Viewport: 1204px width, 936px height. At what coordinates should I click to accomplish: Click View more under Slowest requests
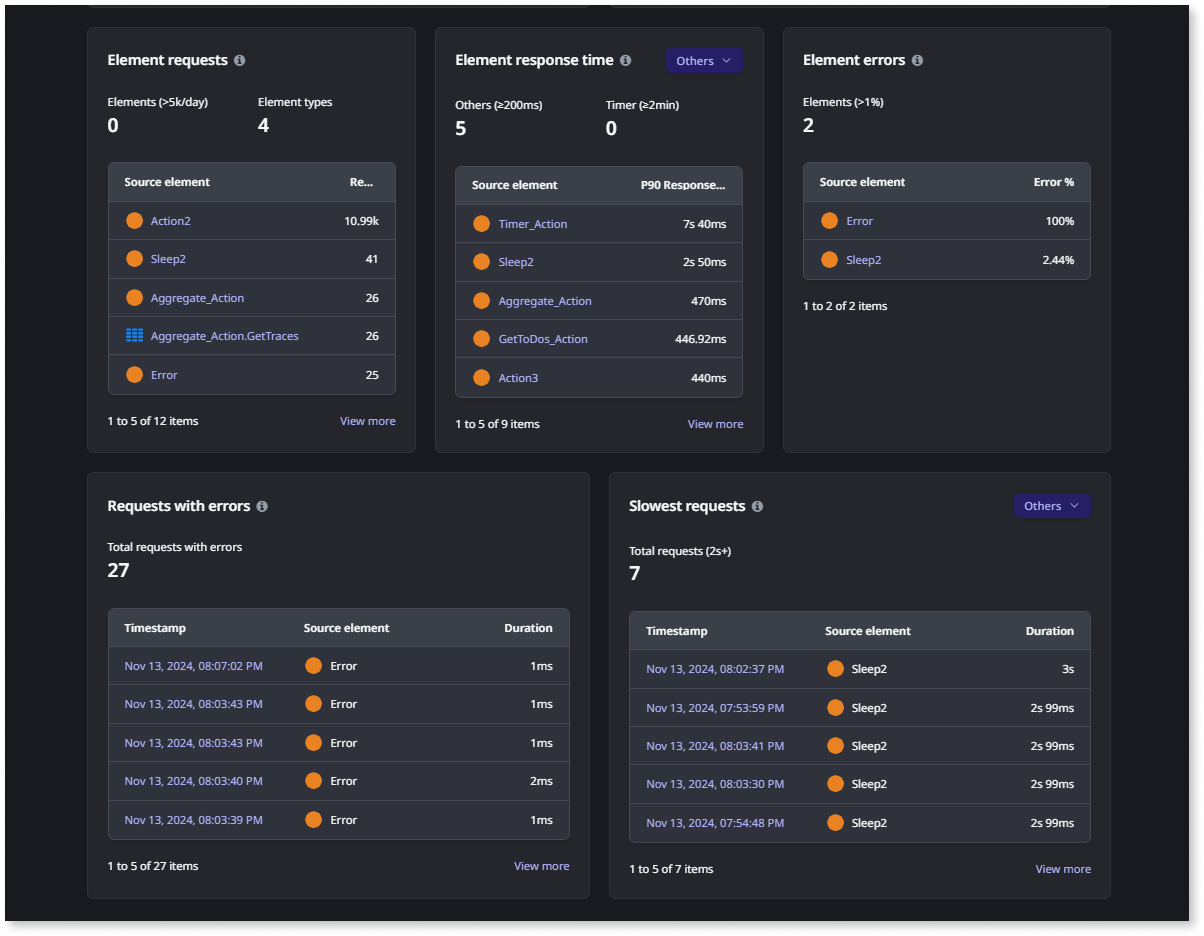point(1063,869)
